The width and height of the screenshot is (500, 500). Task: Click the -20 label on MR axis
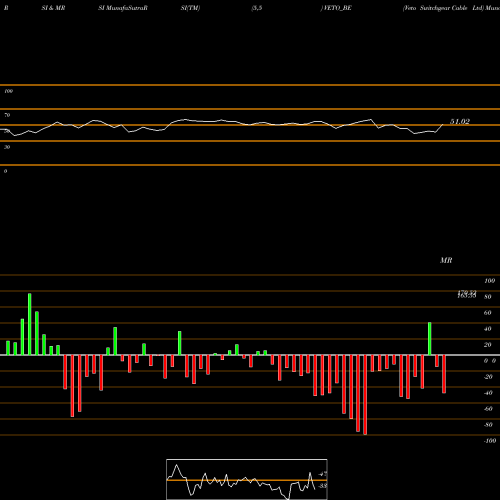click(488, 377)
